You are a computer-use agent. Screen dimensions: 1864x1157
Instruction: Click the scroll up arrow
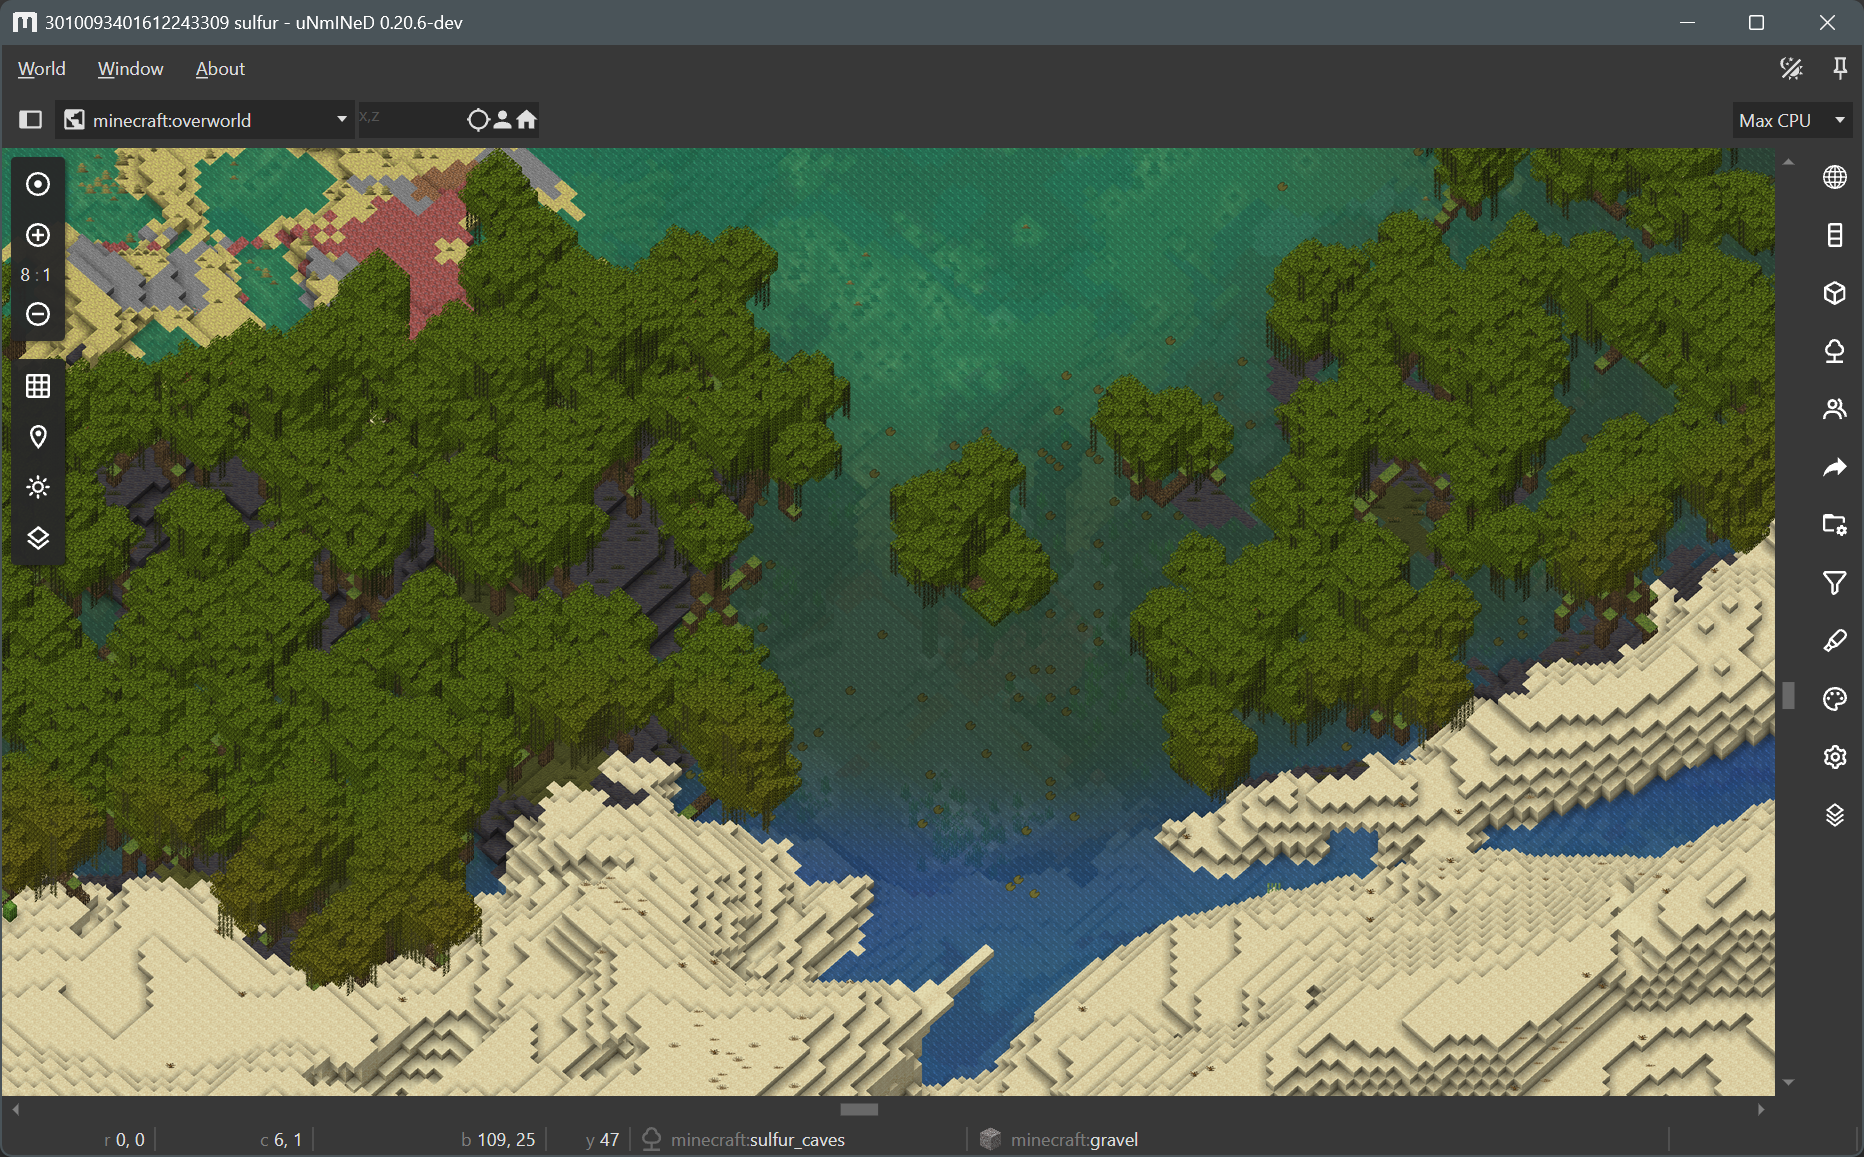click(1788, 161)
